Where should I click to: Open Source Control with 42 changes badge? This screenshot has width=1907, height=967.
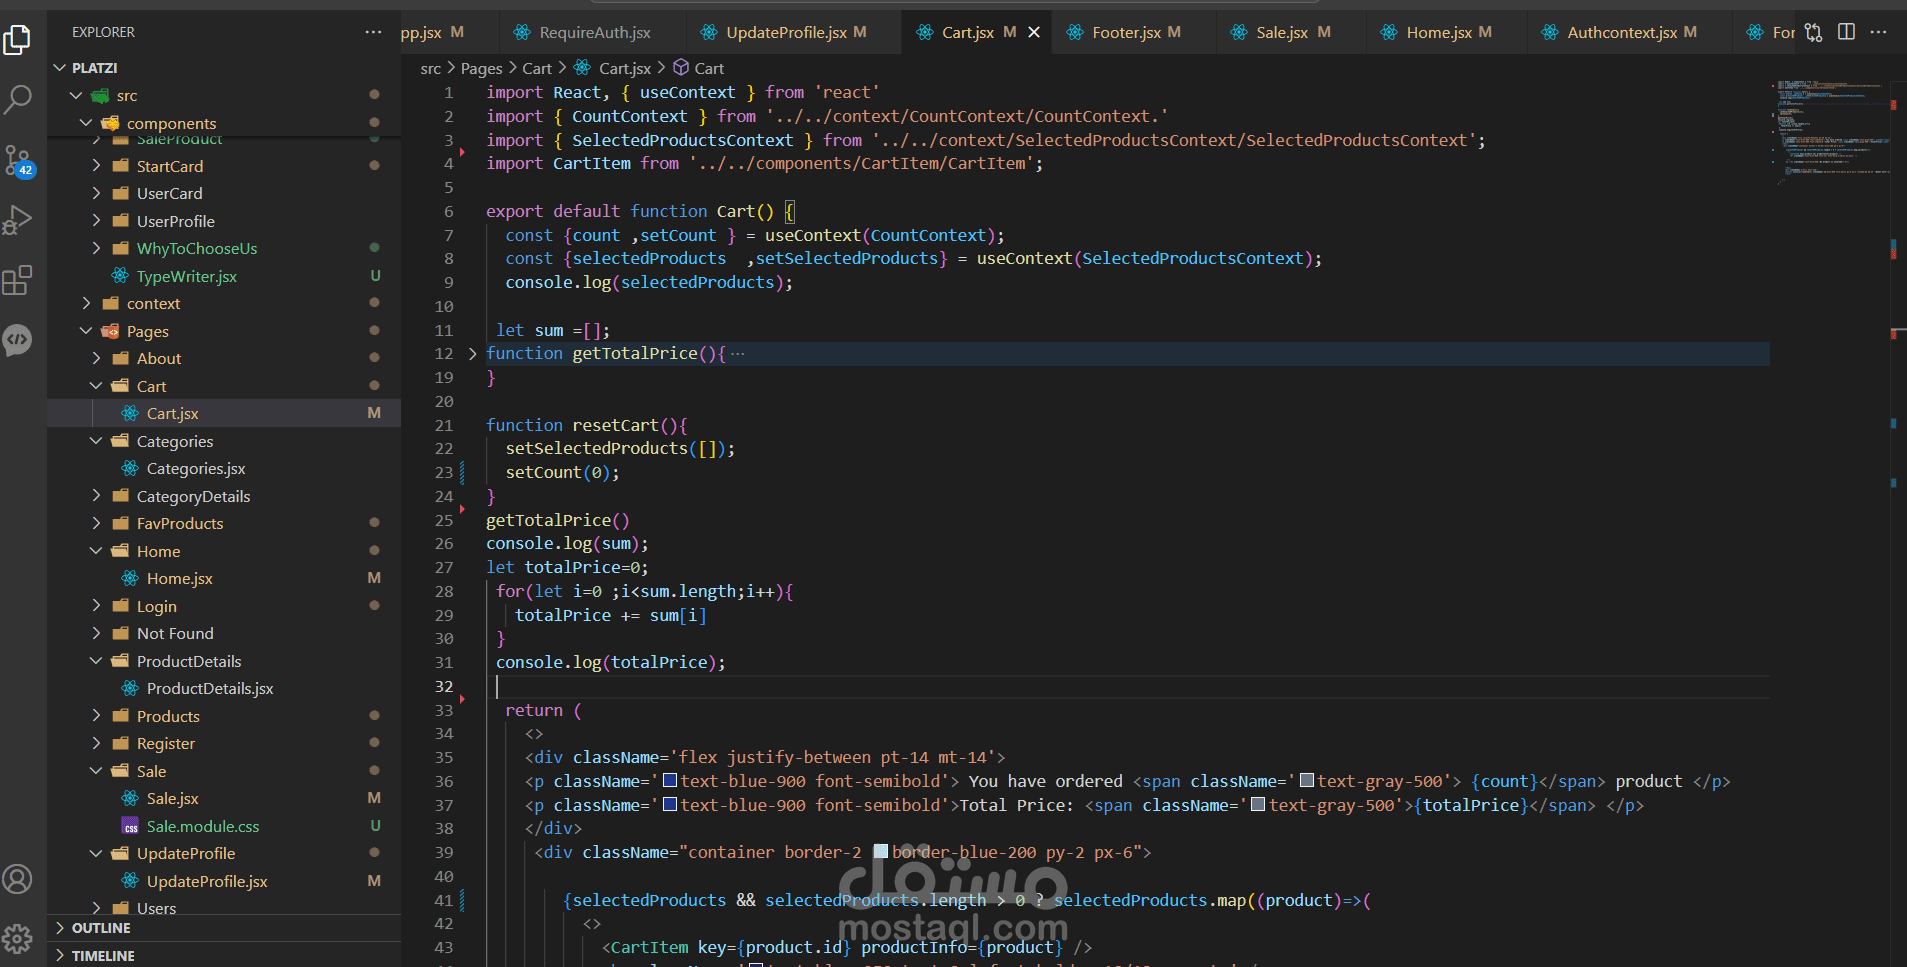point(18,160)
